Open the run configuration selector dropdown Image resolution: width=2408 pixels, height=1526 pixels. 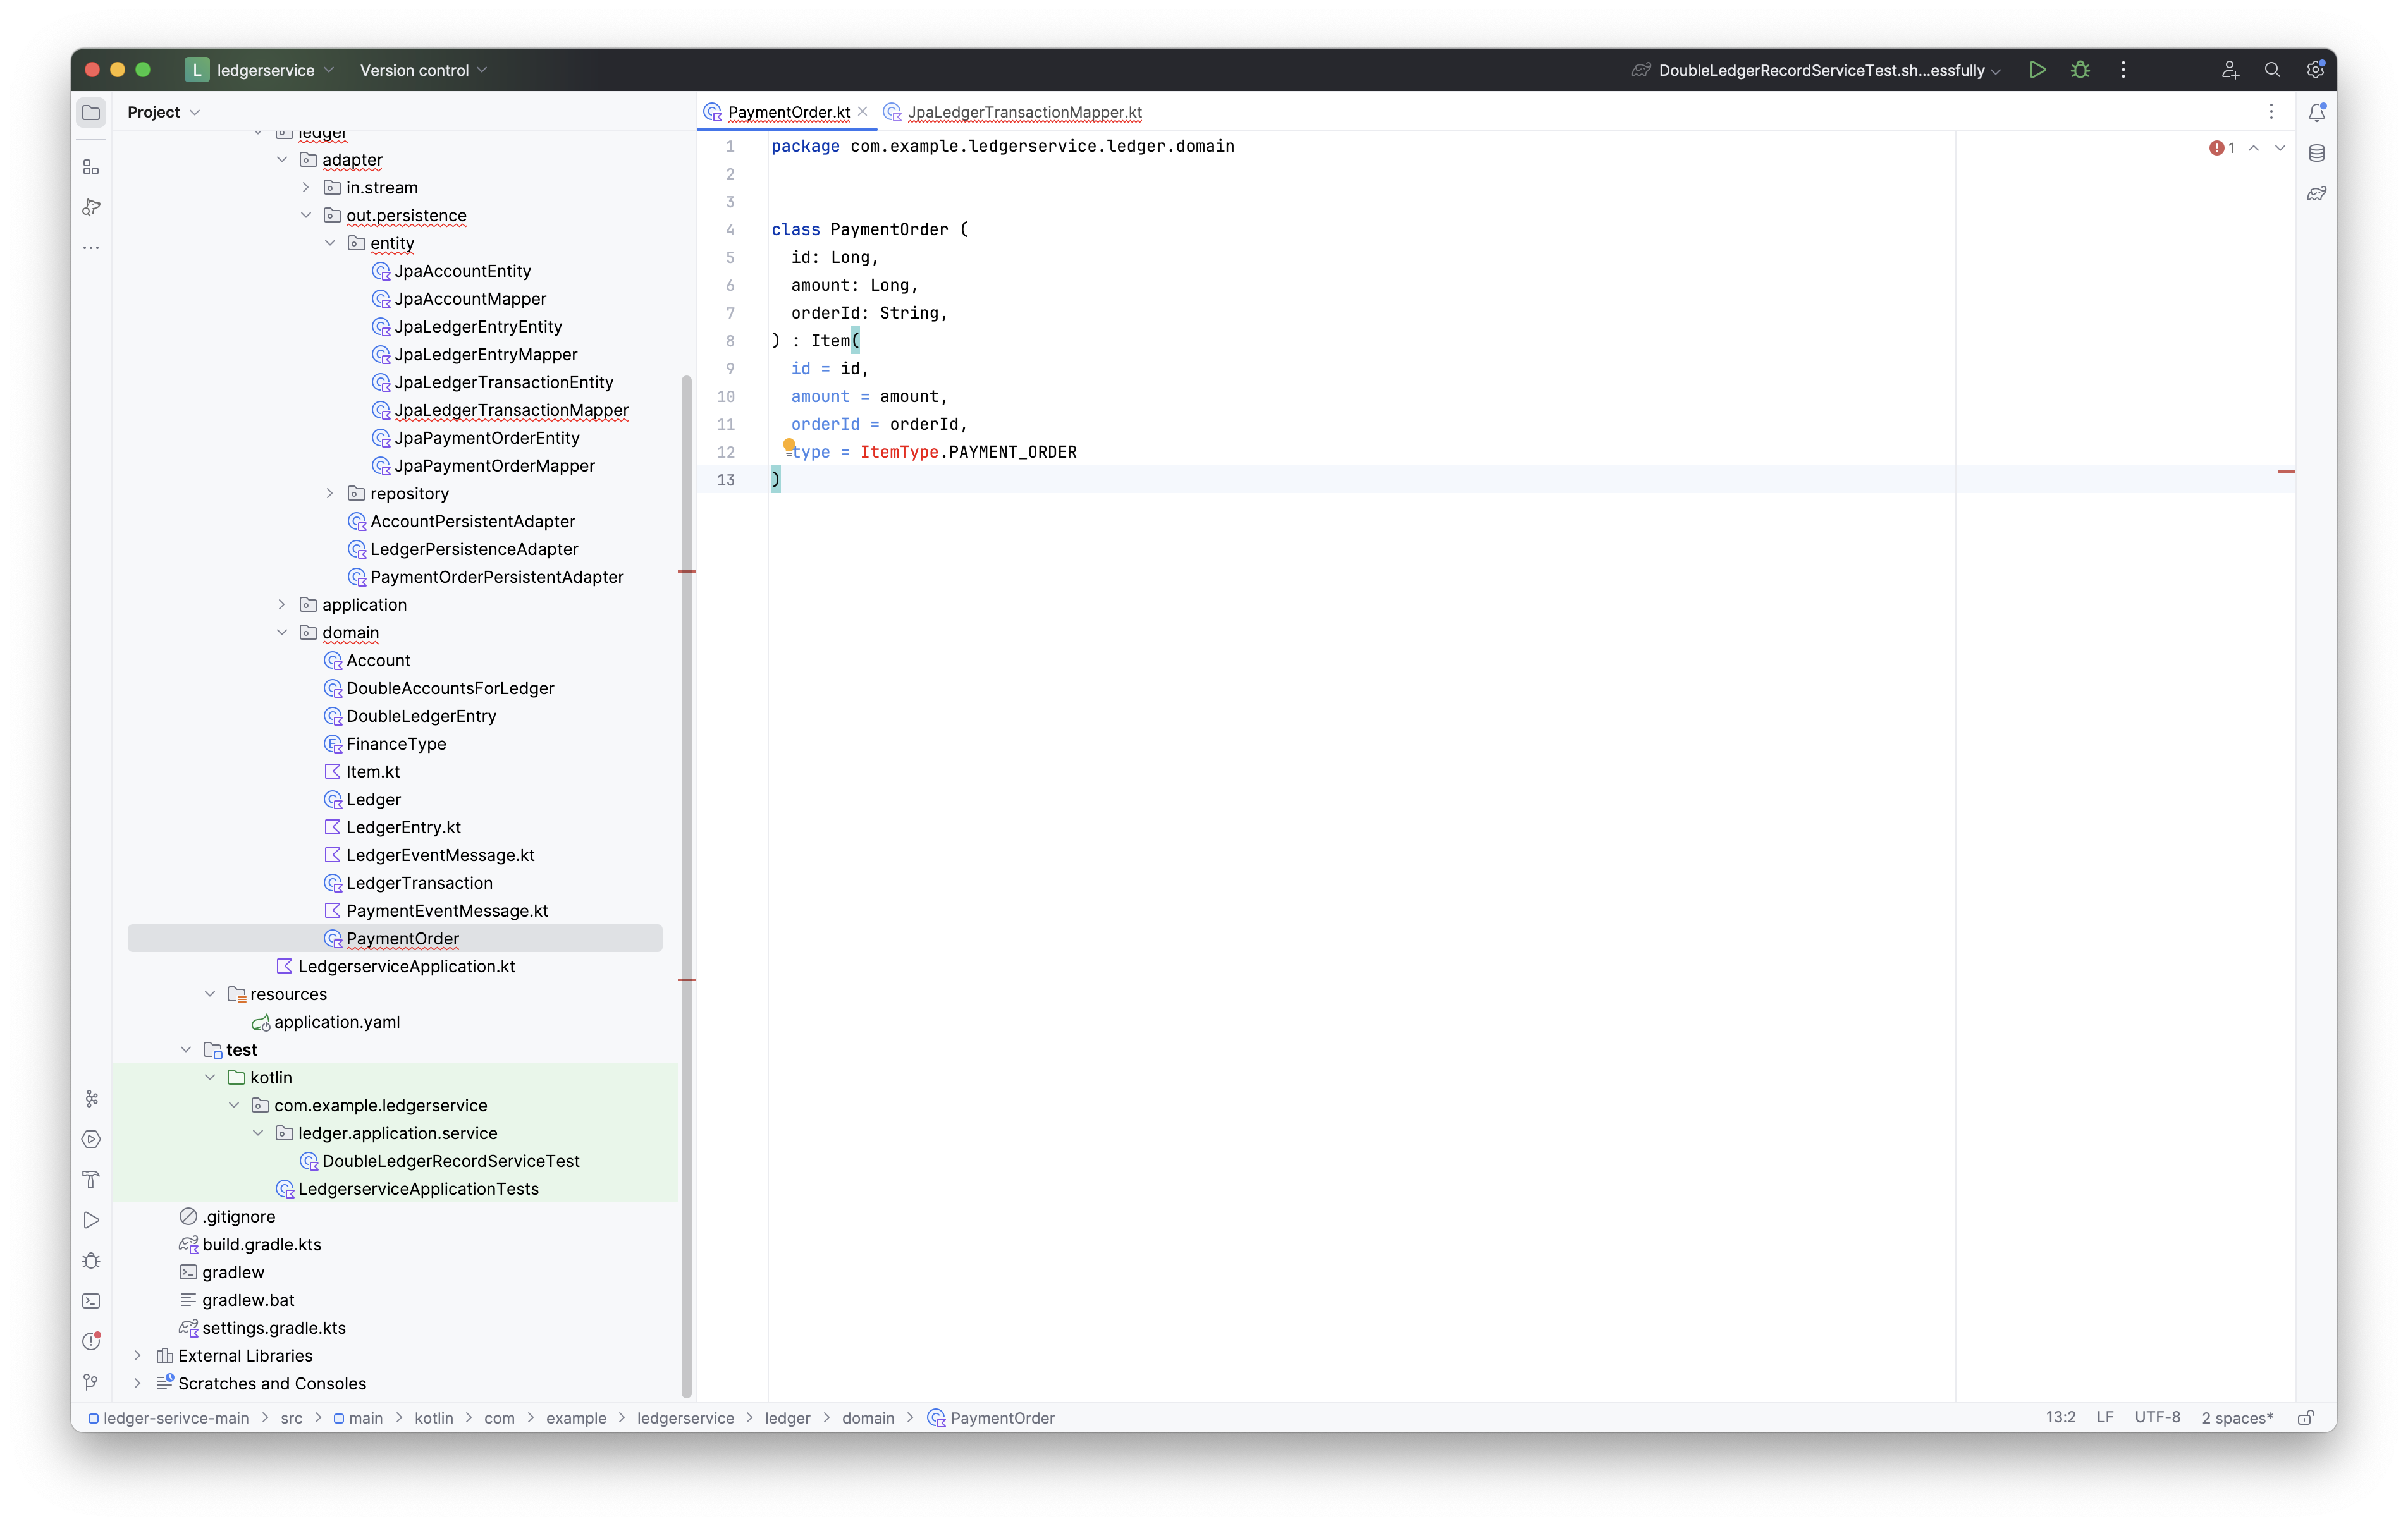click(1816, 70)
